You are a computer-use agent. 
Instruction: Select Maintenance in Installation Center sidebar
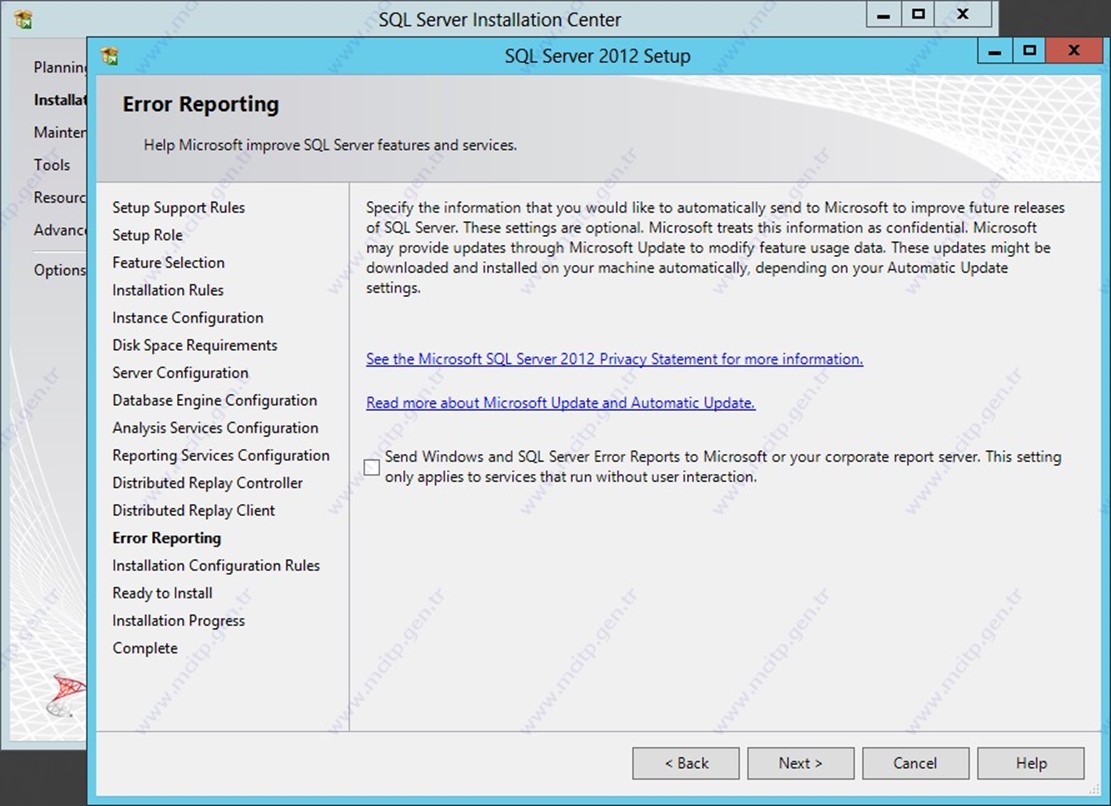point(60,132)
